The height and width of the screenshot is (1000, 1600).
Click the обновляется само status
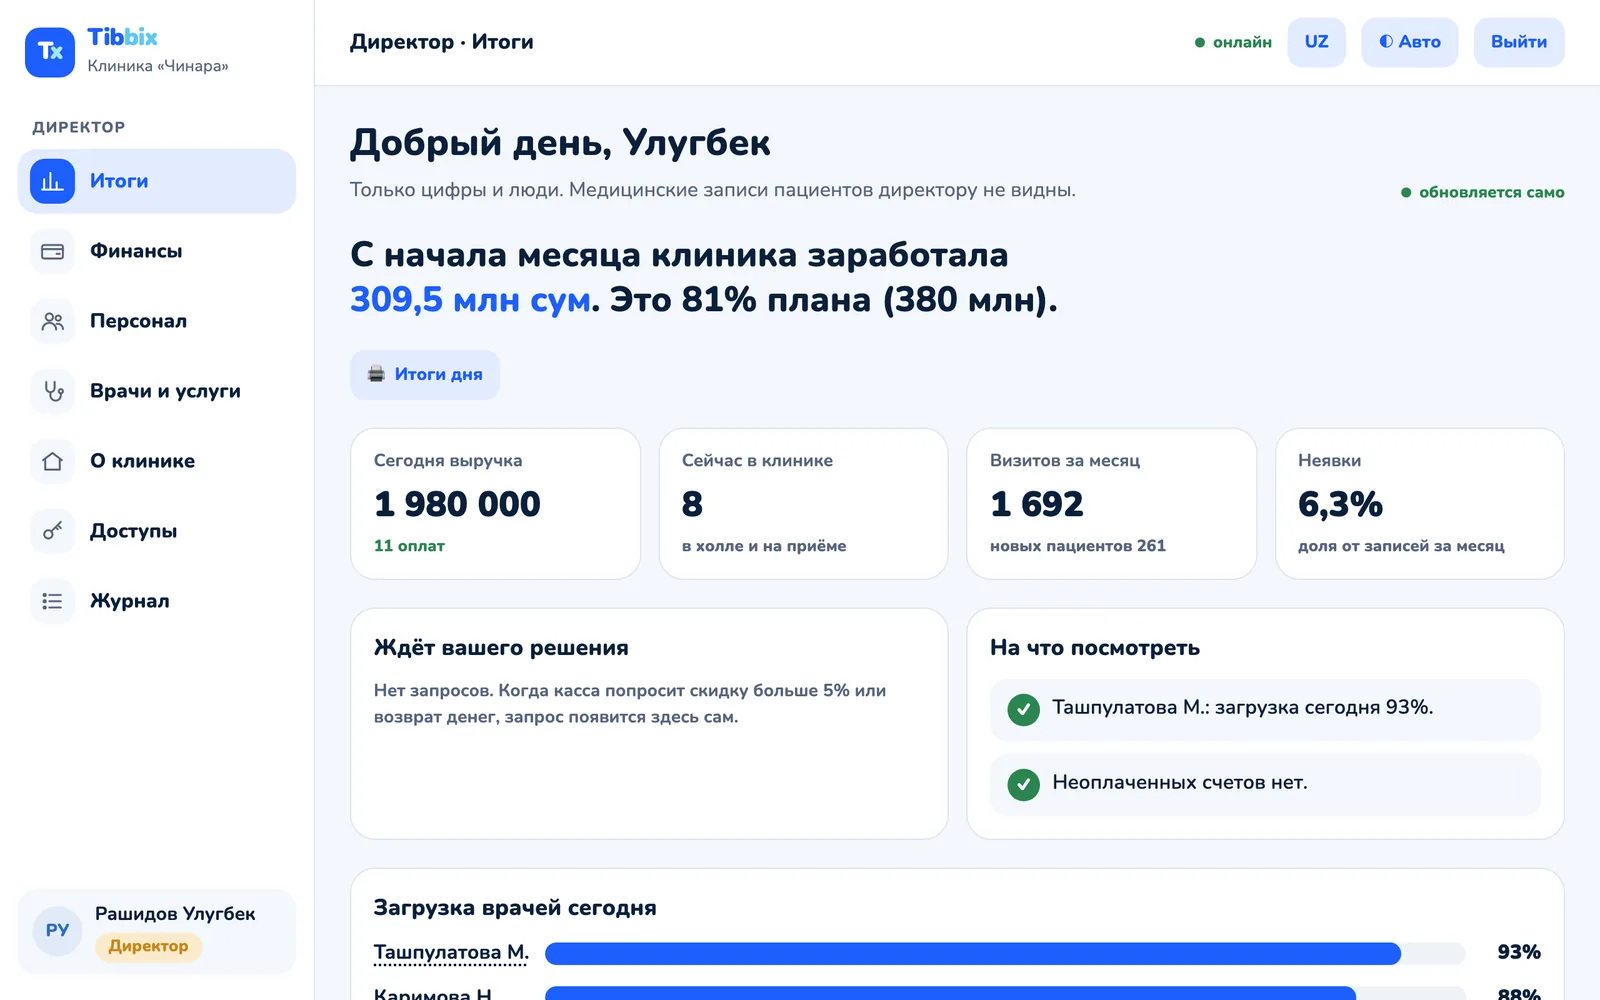(x=1483, y=192)
